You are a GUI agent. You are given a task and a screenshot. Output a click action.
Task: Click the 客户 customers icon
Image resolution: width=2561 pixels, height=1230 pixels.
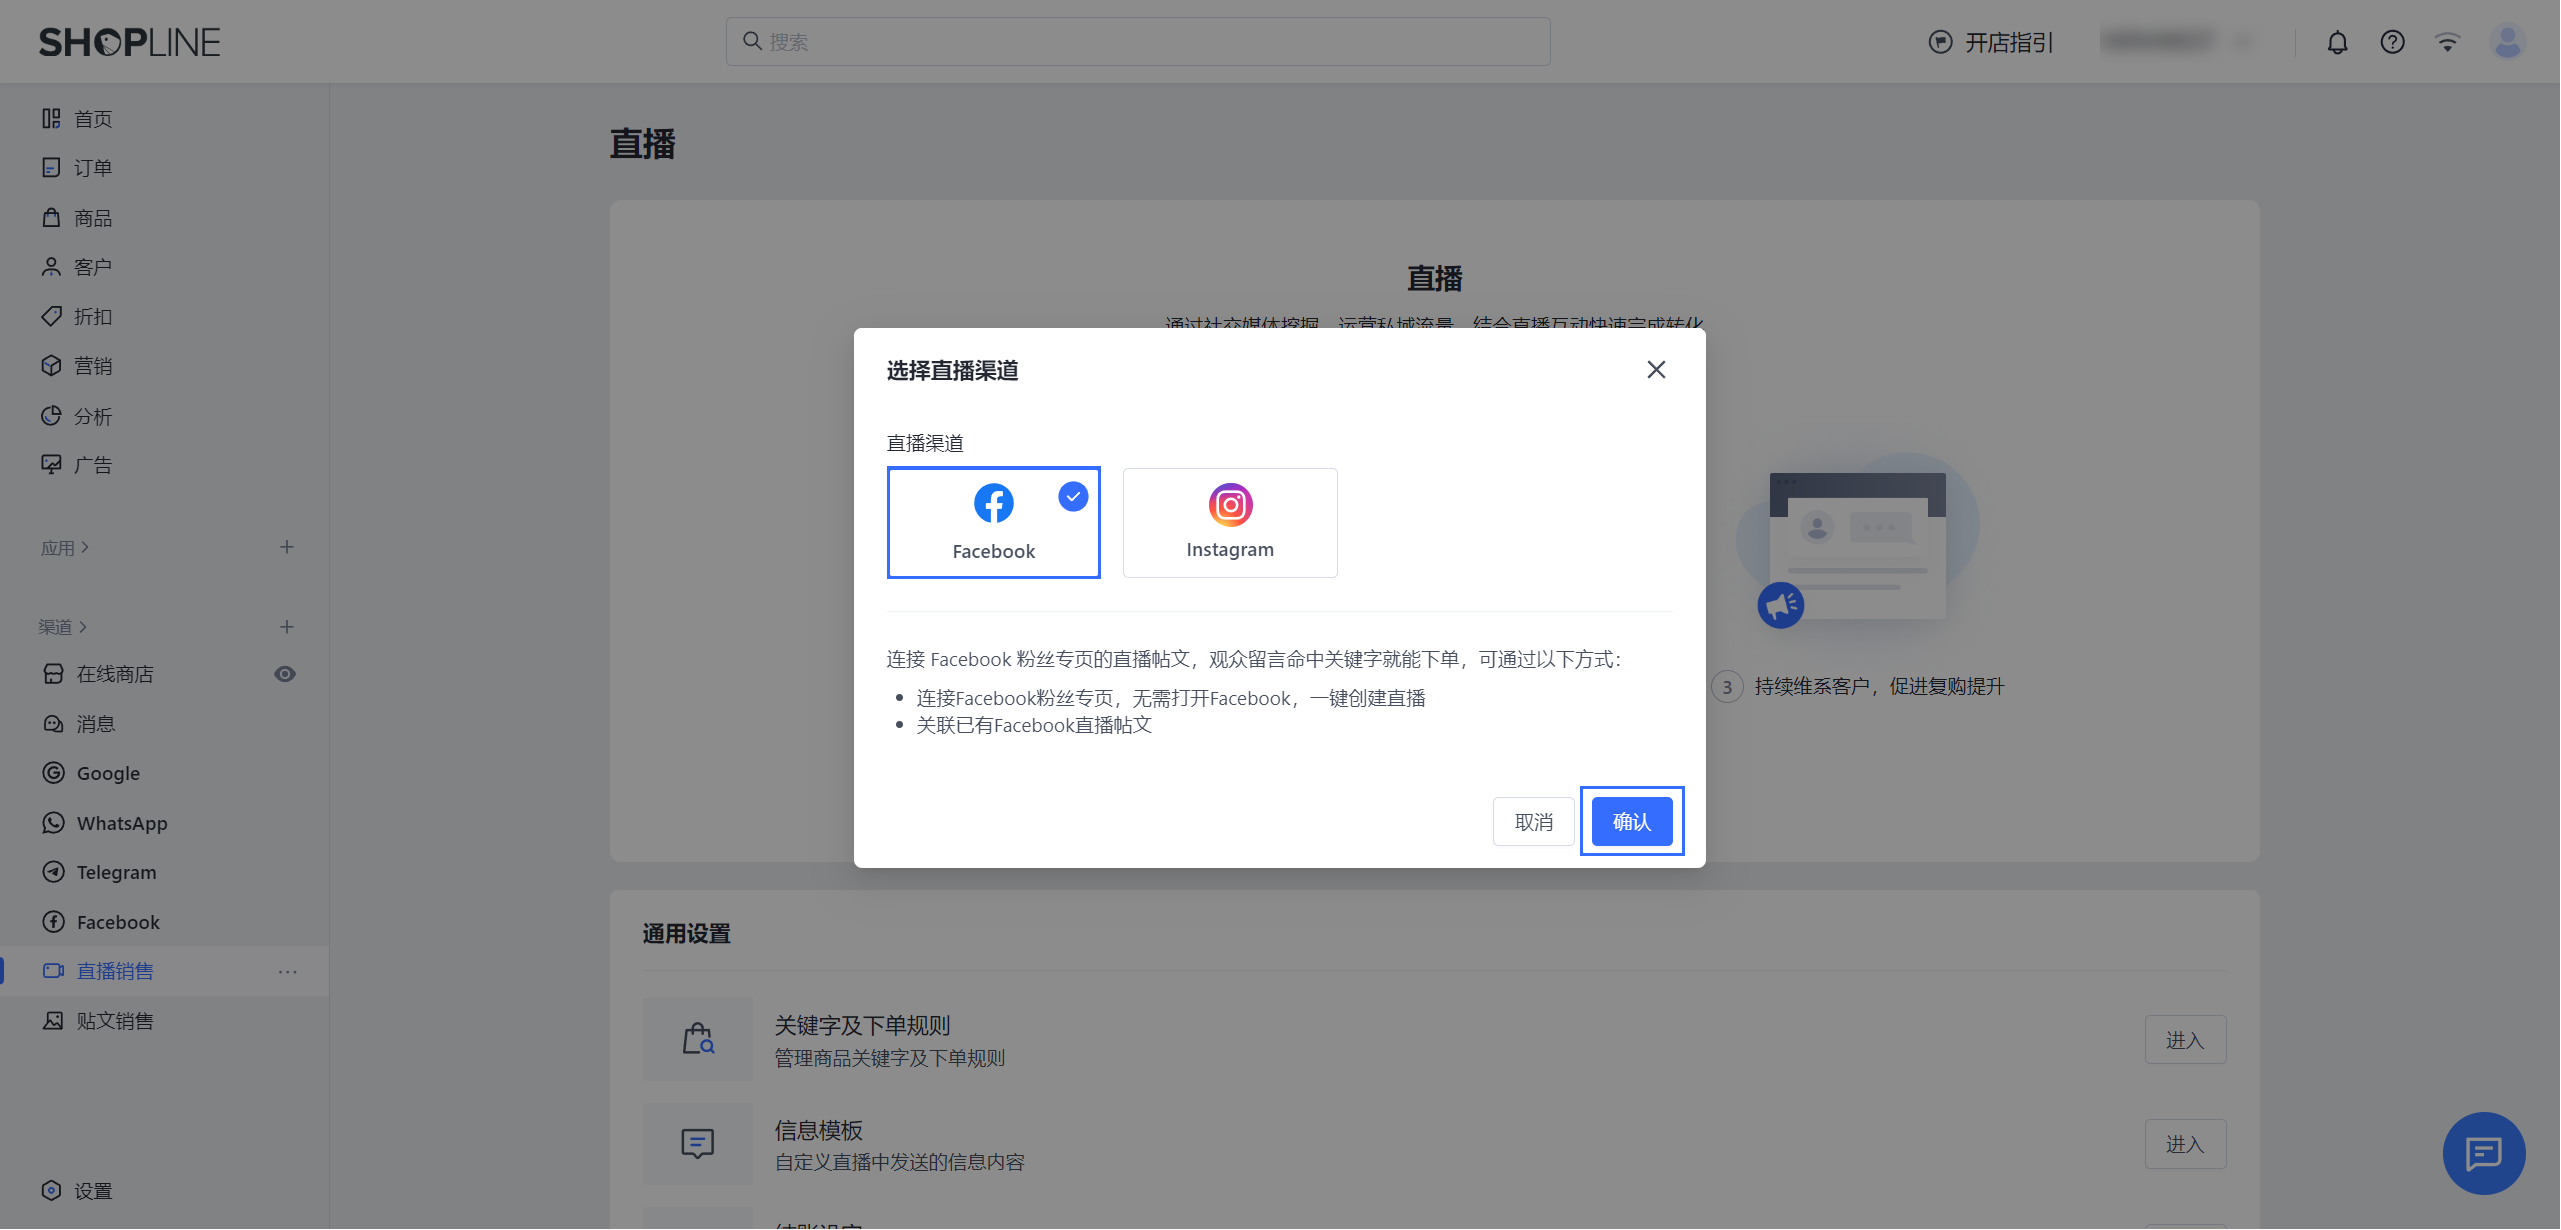click(x=51, y=266)
